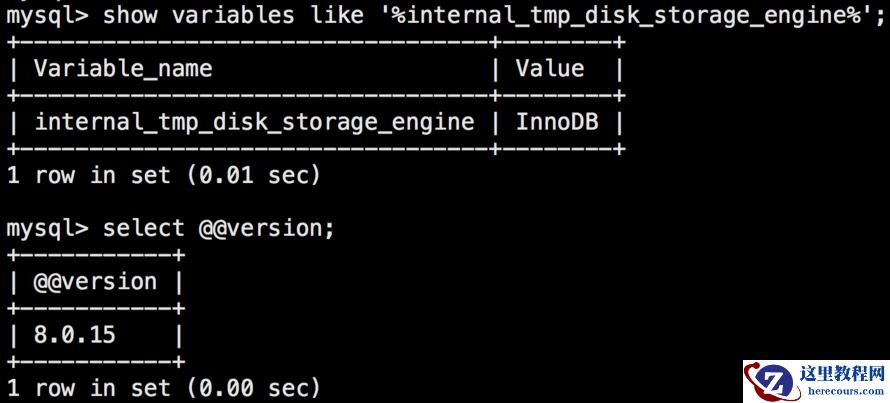Click the first mysql> prompt
This screenshot has height=403, width=890.
[47, 14]
